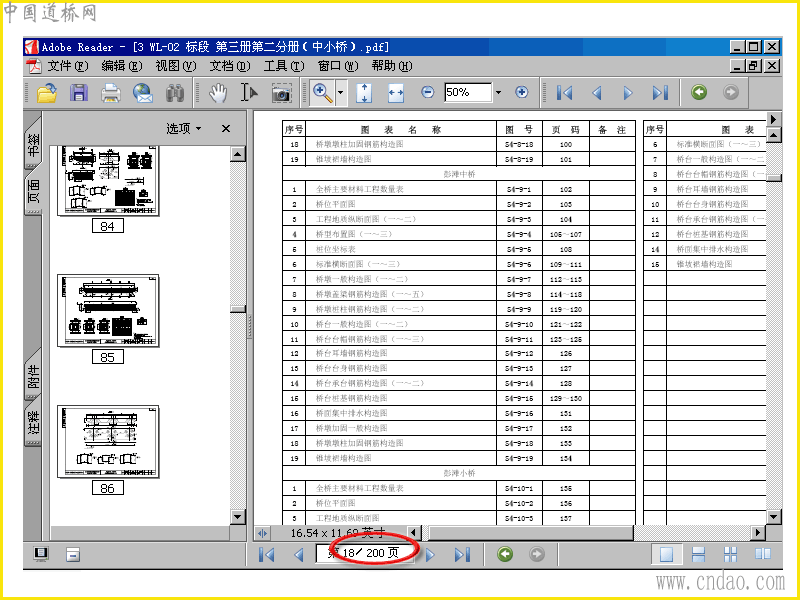Select Single Page layout
Image resolution: width=800 pixels, height=600 pixels.
(666, 554)
